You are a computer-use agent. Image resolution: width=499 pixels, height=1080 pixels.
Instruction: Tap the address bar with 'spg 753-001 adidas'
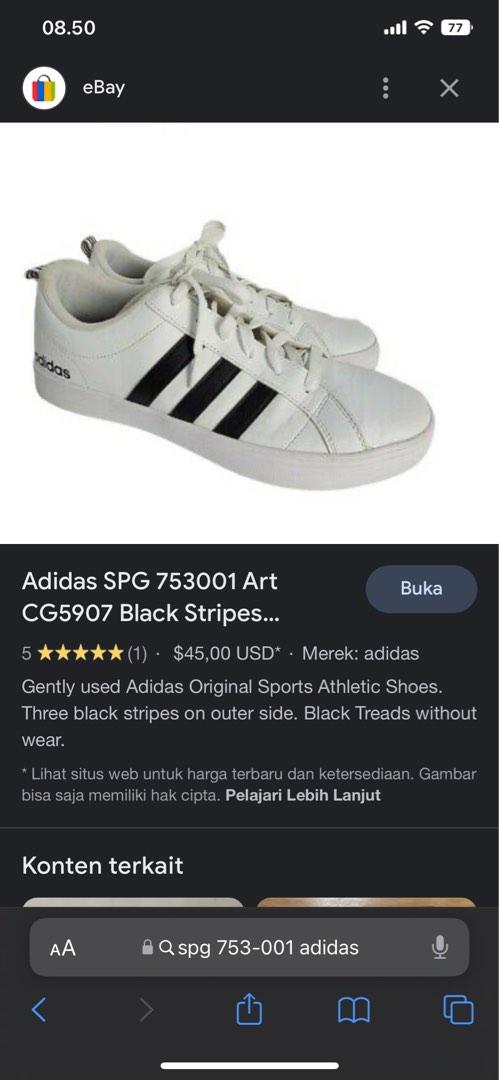(250, 948)
